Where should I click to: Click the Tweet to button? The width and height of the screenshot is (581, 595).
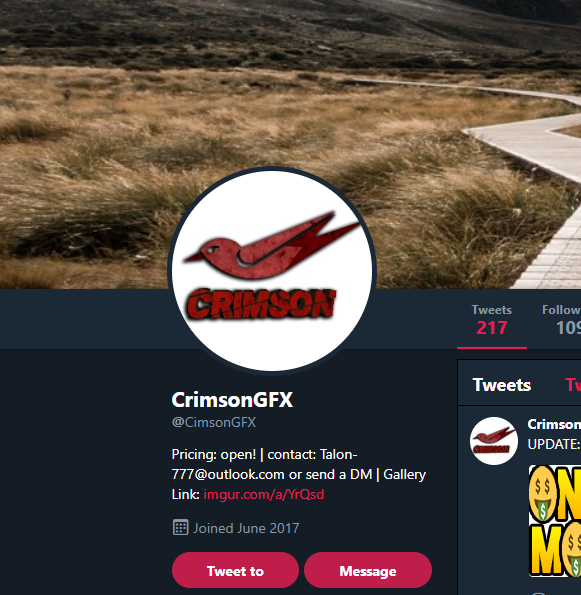pos(235,570)
